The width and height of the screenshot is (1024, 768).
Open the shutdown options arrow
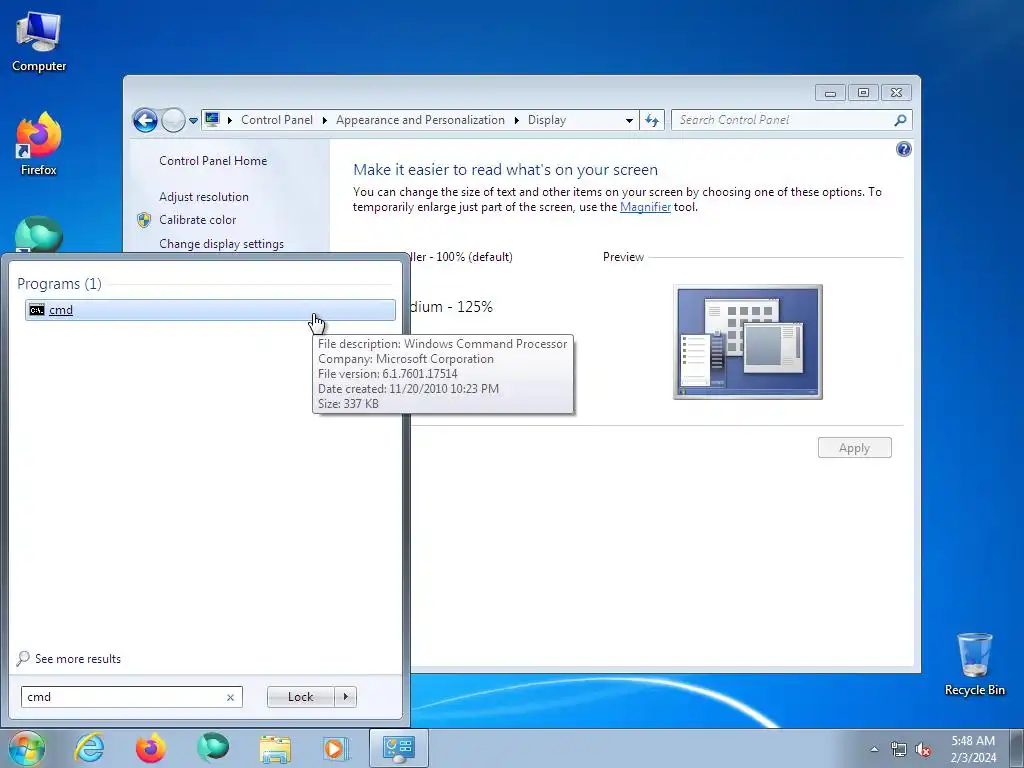coord(345,697)
